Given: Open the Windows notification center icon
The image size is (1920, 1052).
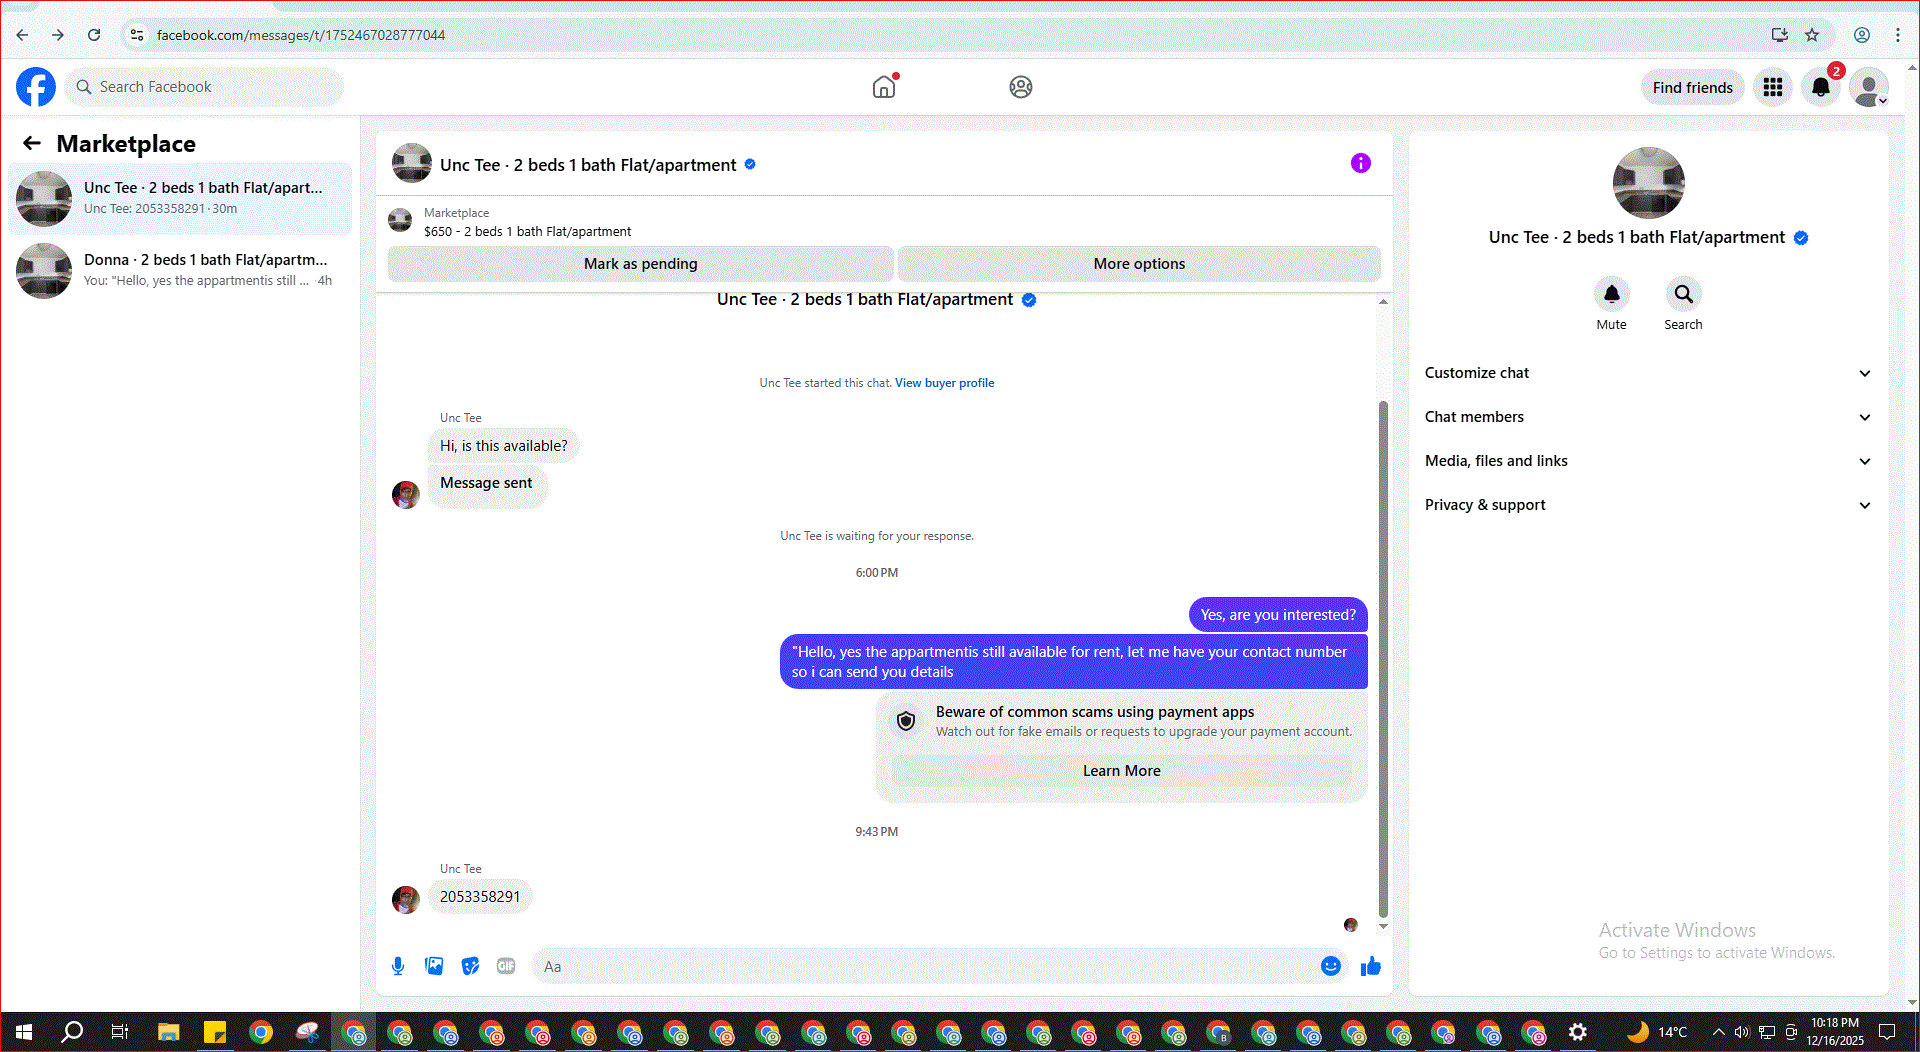Looking at the screenshot, I should [1887, 1032].
